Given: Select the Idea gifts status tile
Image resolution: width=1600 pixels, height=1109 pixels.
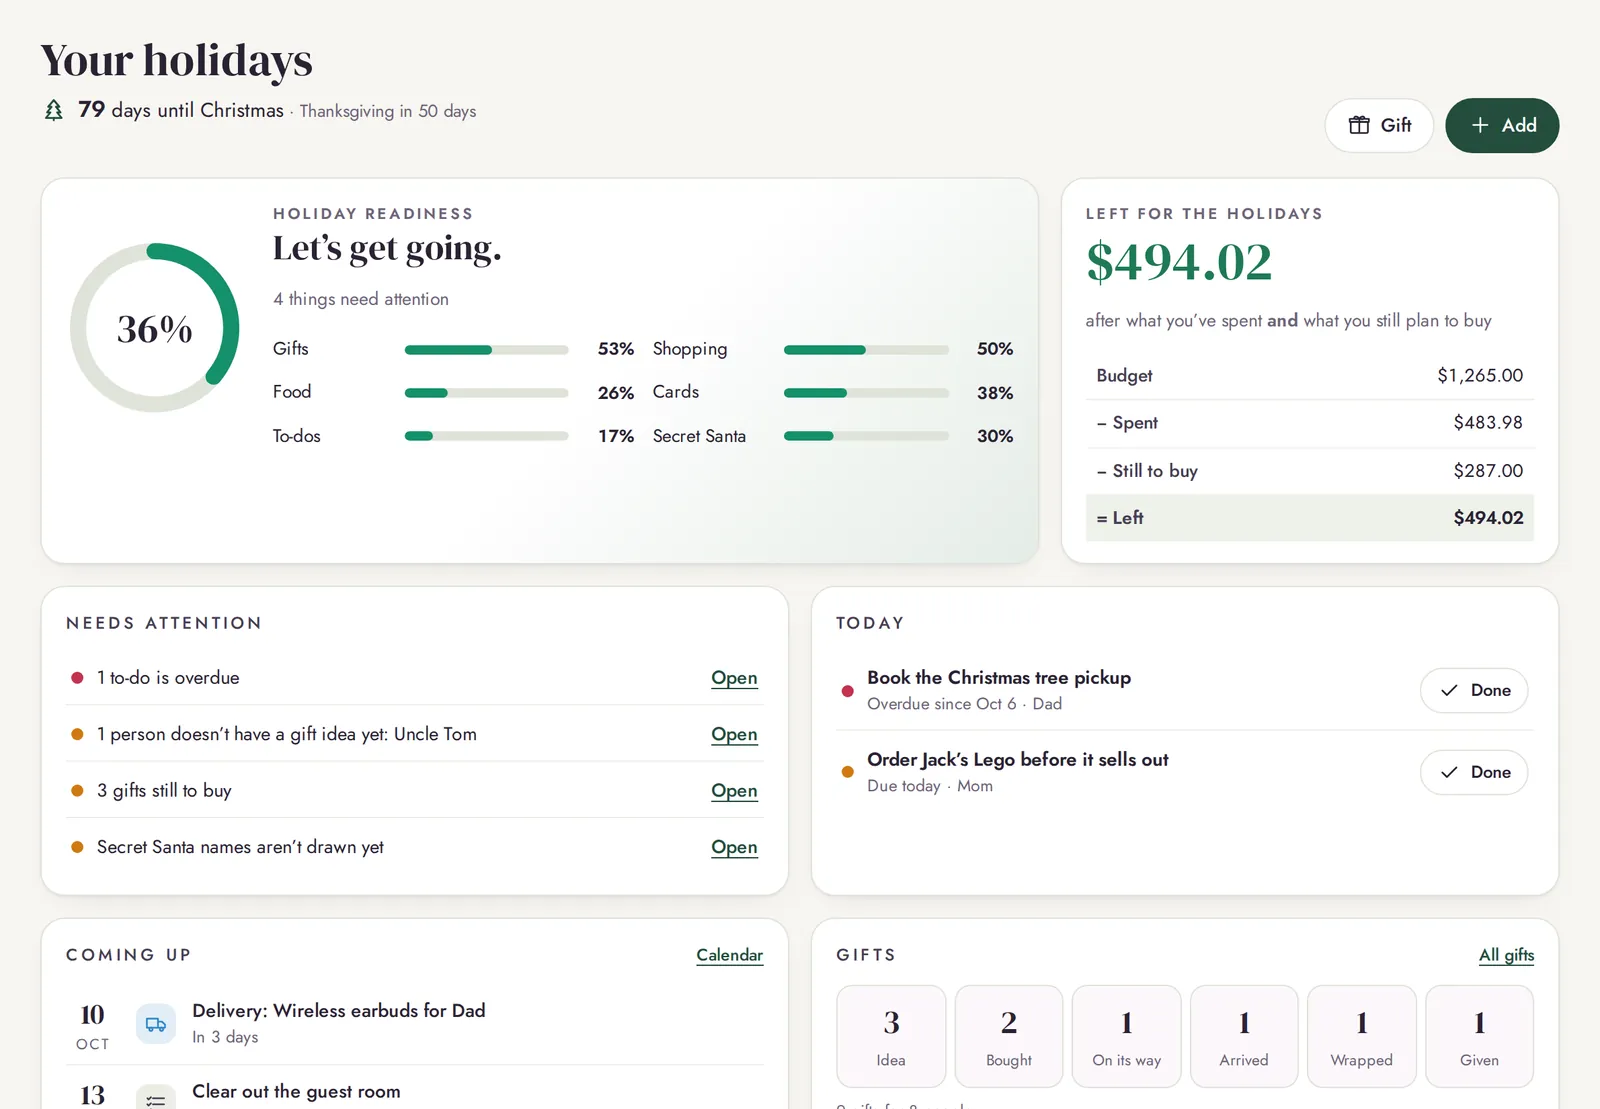Looking at the screenshot, I should point(891,1036).
